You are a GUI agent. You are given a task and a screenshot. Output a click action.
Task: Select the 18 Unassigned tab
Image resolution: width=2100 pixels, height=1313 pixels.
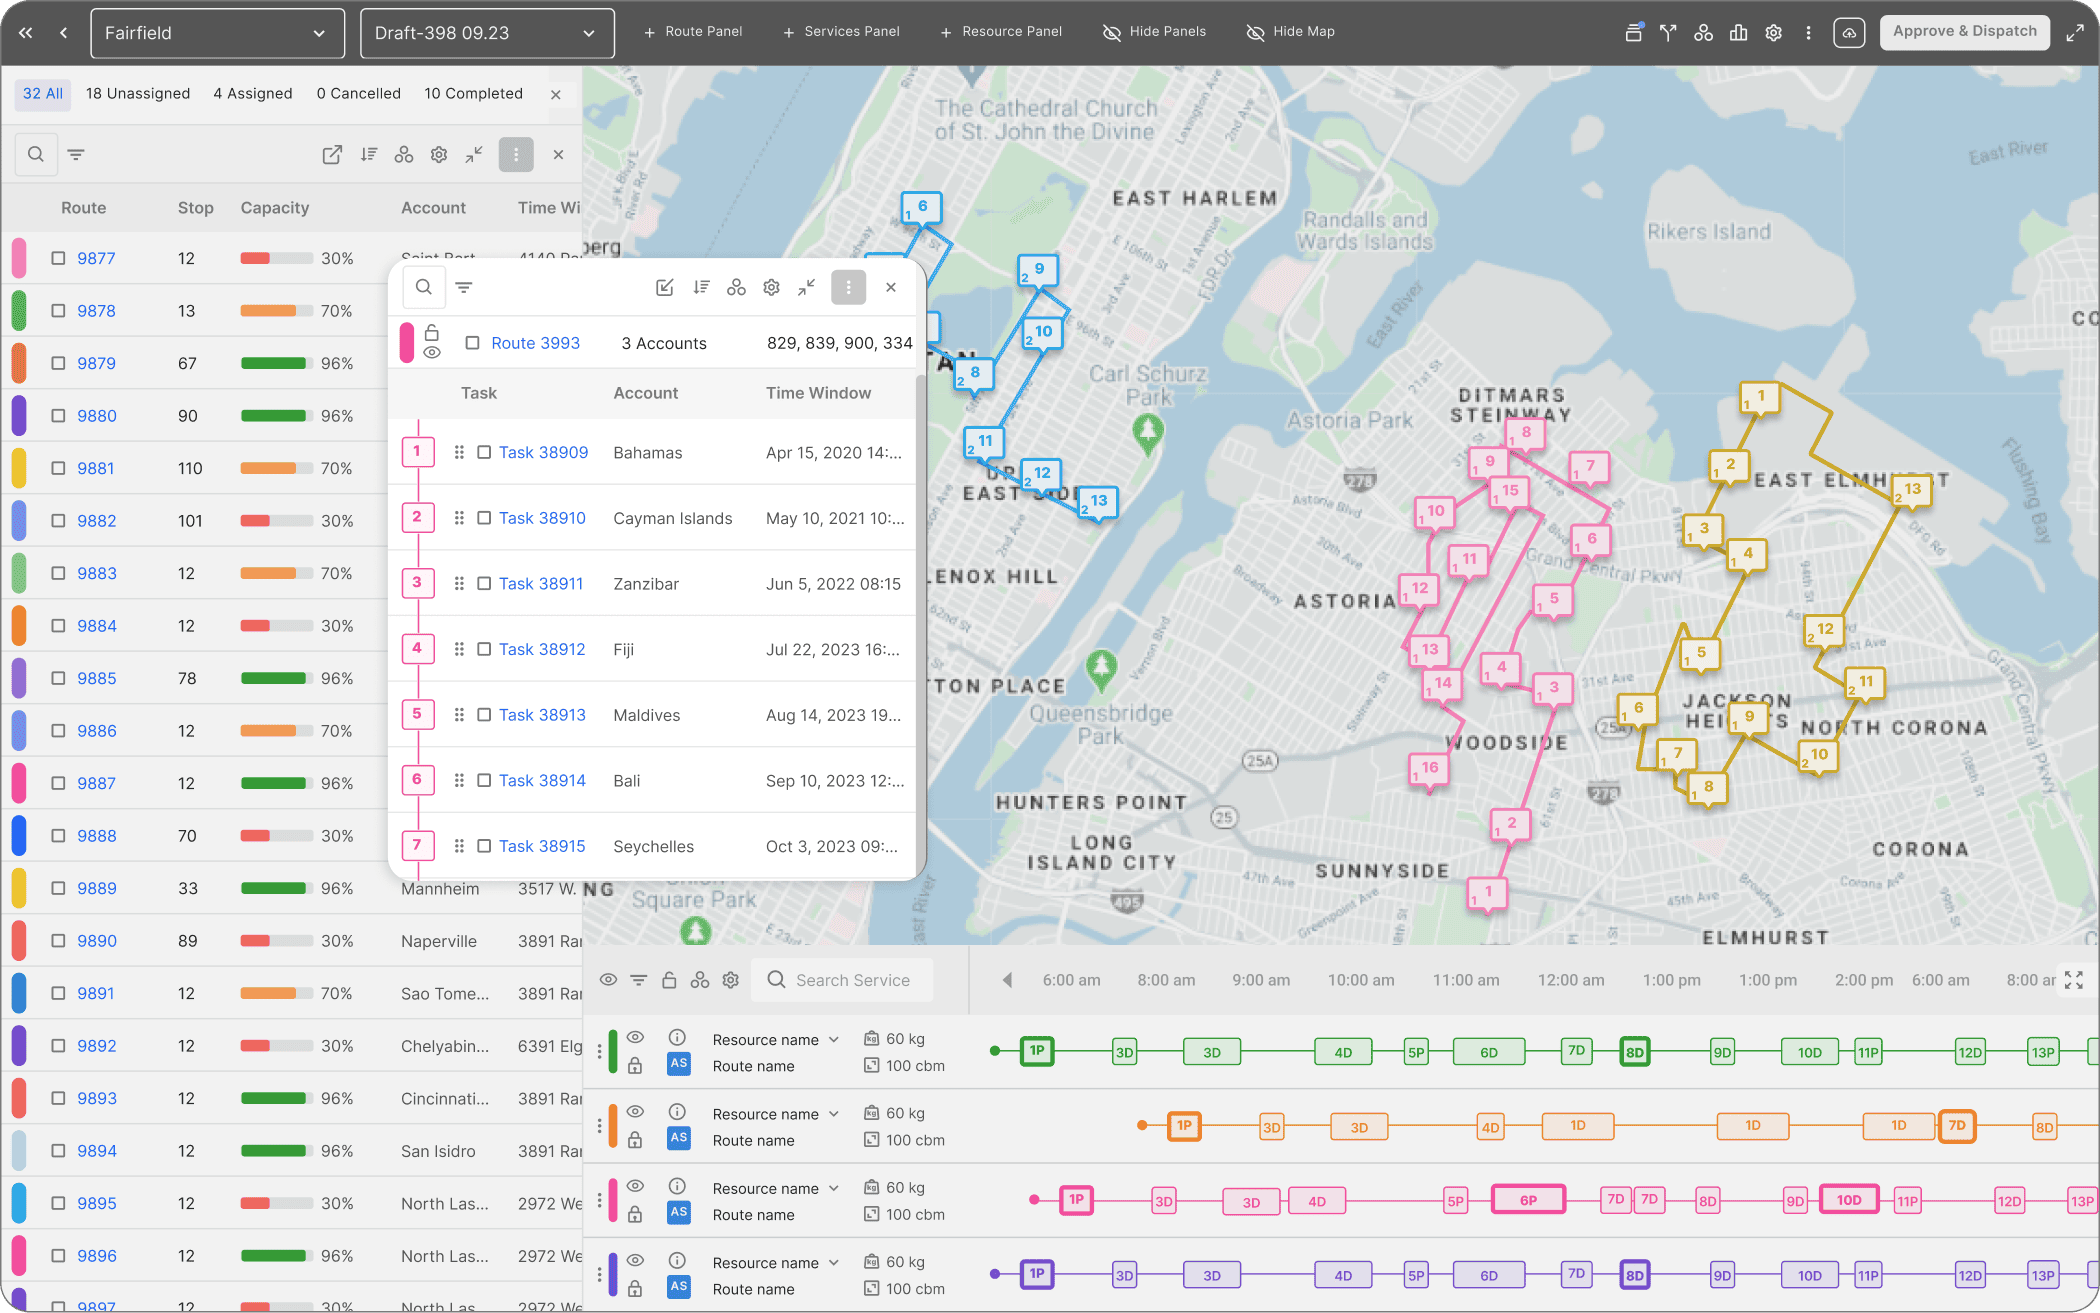tap(138, 93)
